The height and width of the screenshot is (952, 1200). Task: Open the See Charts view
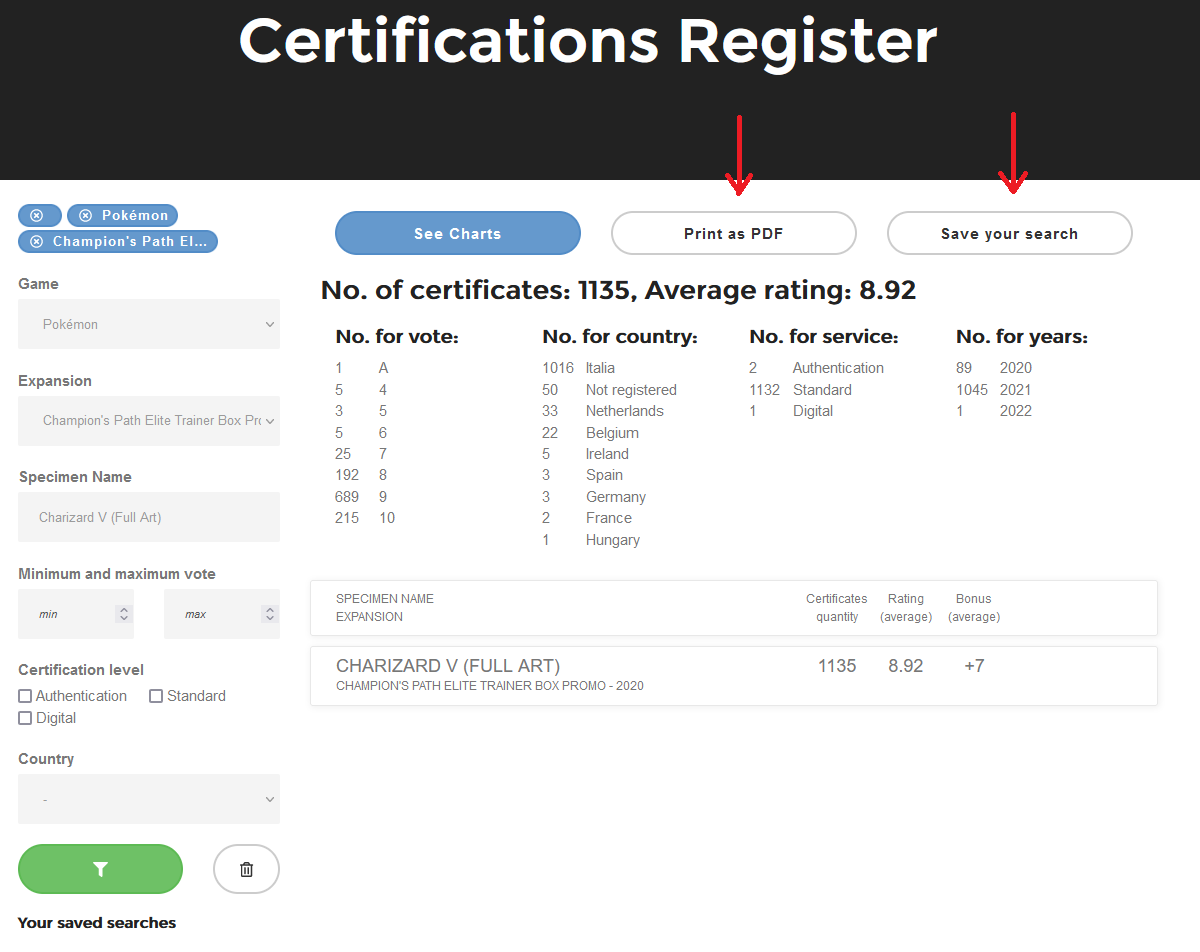click(x=457, y=233)
